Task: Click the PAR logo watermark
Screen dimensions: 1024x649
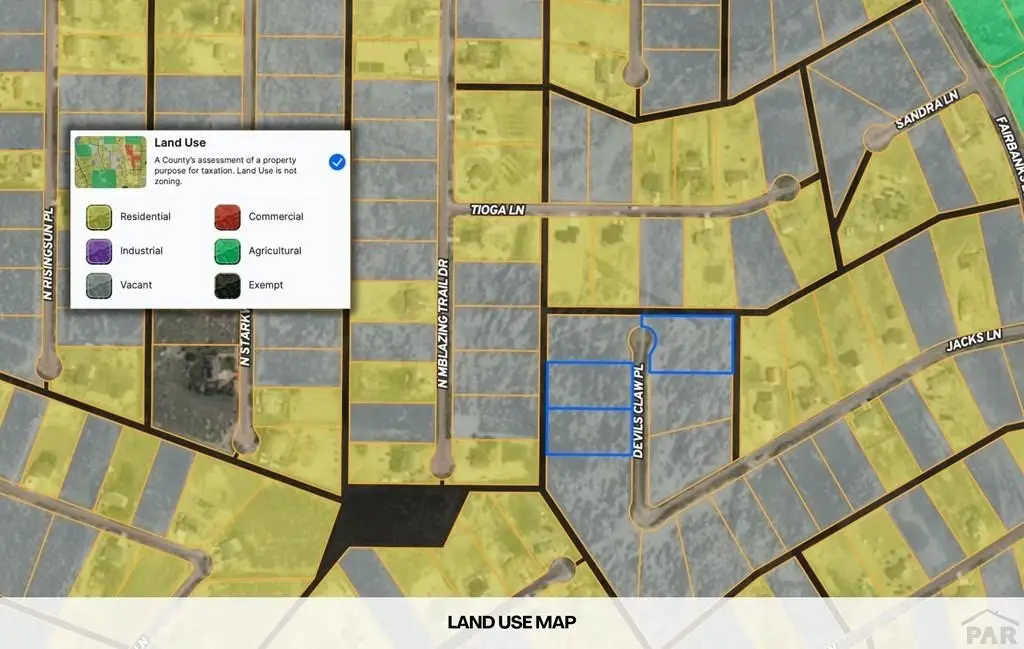Action: pyautogui.click(x=990, y=629)
